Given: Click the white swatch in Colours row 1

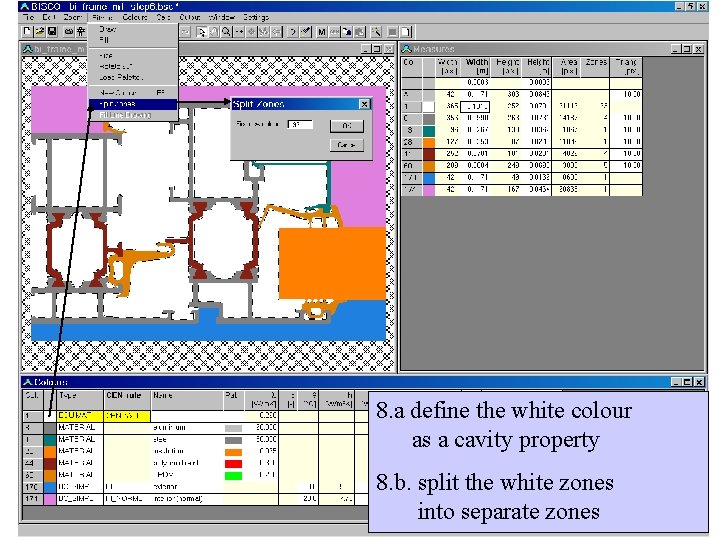Looking at the screenshot, I should [50, 416].
